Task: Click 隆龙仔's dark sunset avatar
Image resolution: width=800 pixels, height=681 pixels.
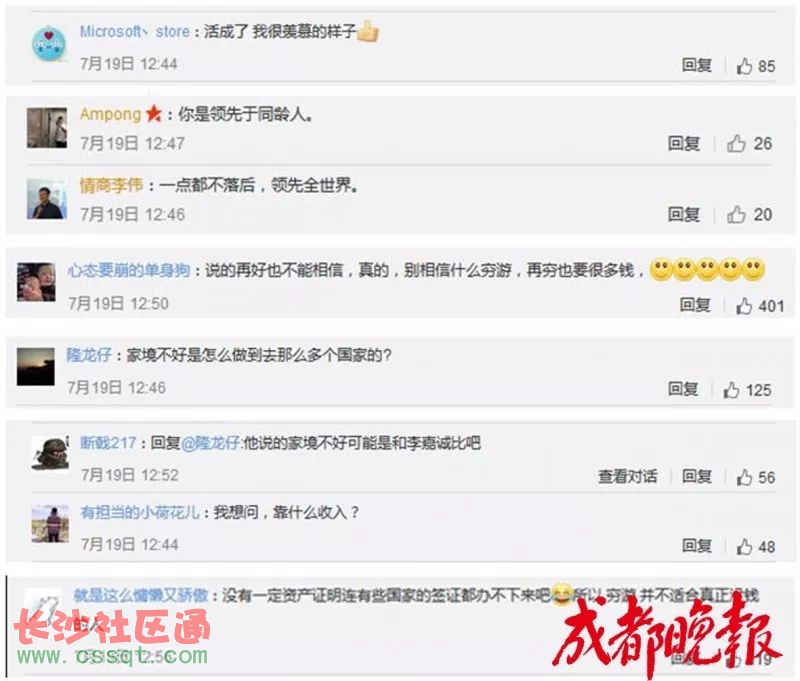Action: click(36, 367)
